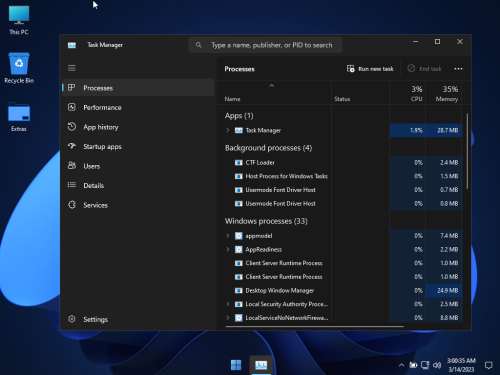Screen dimensions: 500x375
Task: Open Settings in Task Manager sidebar
Action: click(138, 319)
